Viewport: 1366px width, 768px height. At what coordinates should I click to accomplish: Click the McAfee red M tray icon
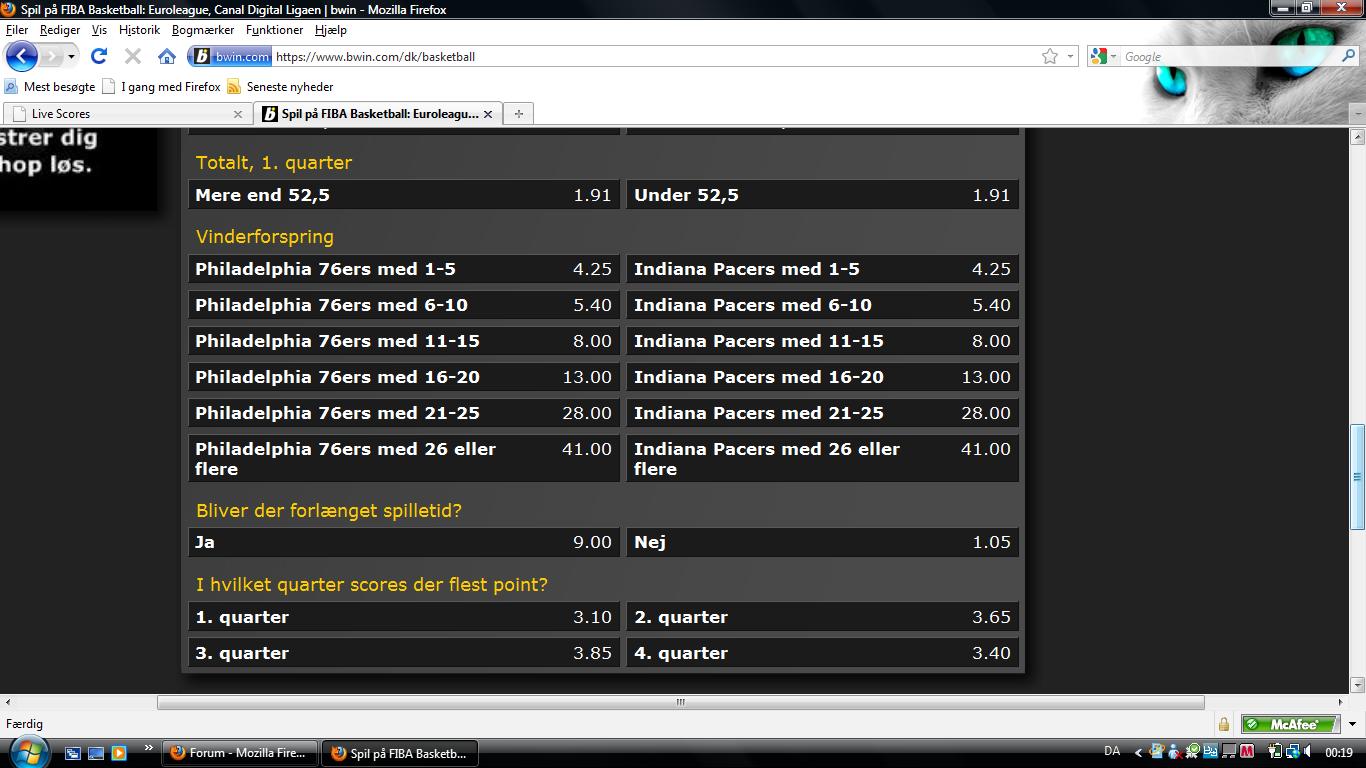point(1249,752)
